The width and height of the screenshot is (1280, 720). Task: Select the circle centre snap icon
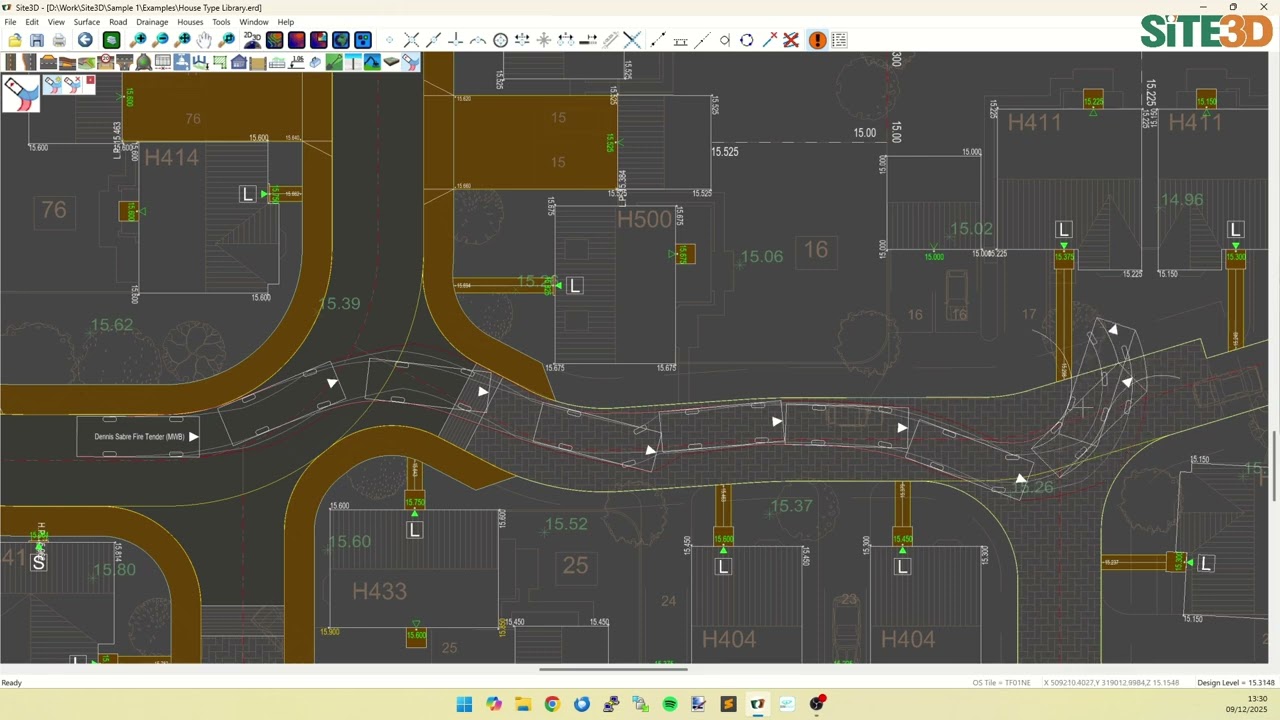[501, 40]
